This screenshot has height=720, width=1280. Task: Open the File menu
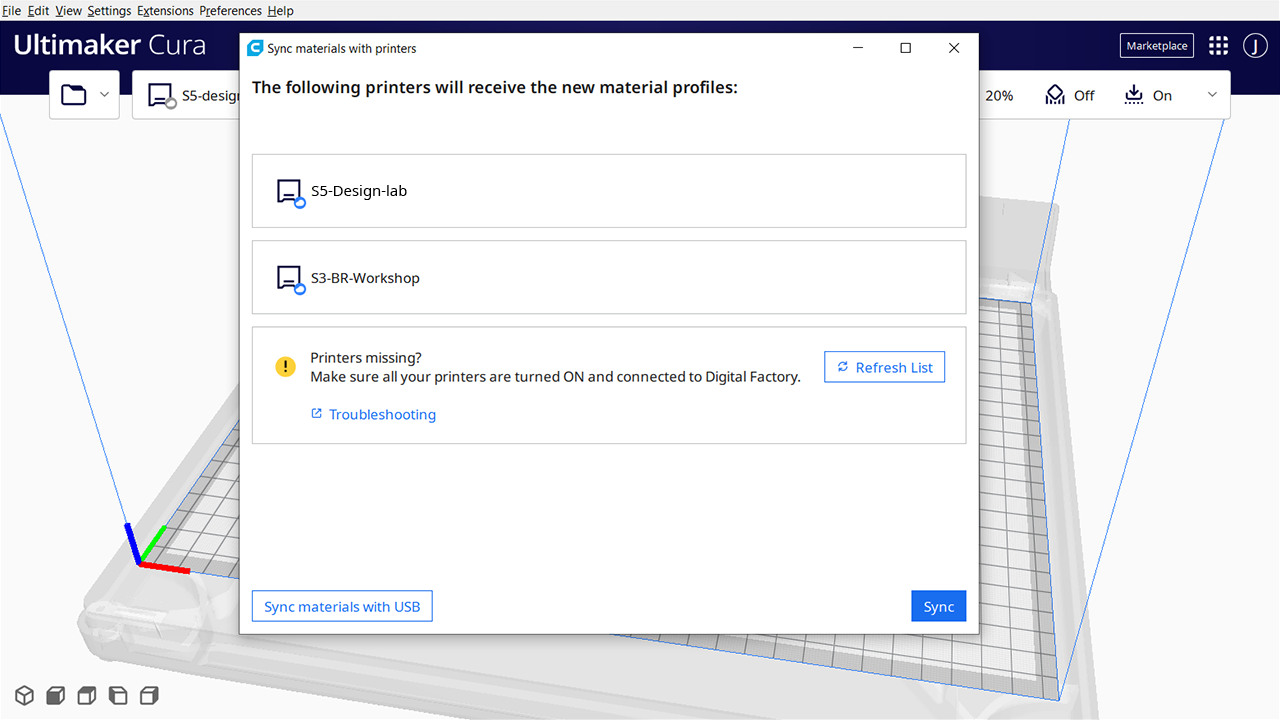[x=12, y=11]
